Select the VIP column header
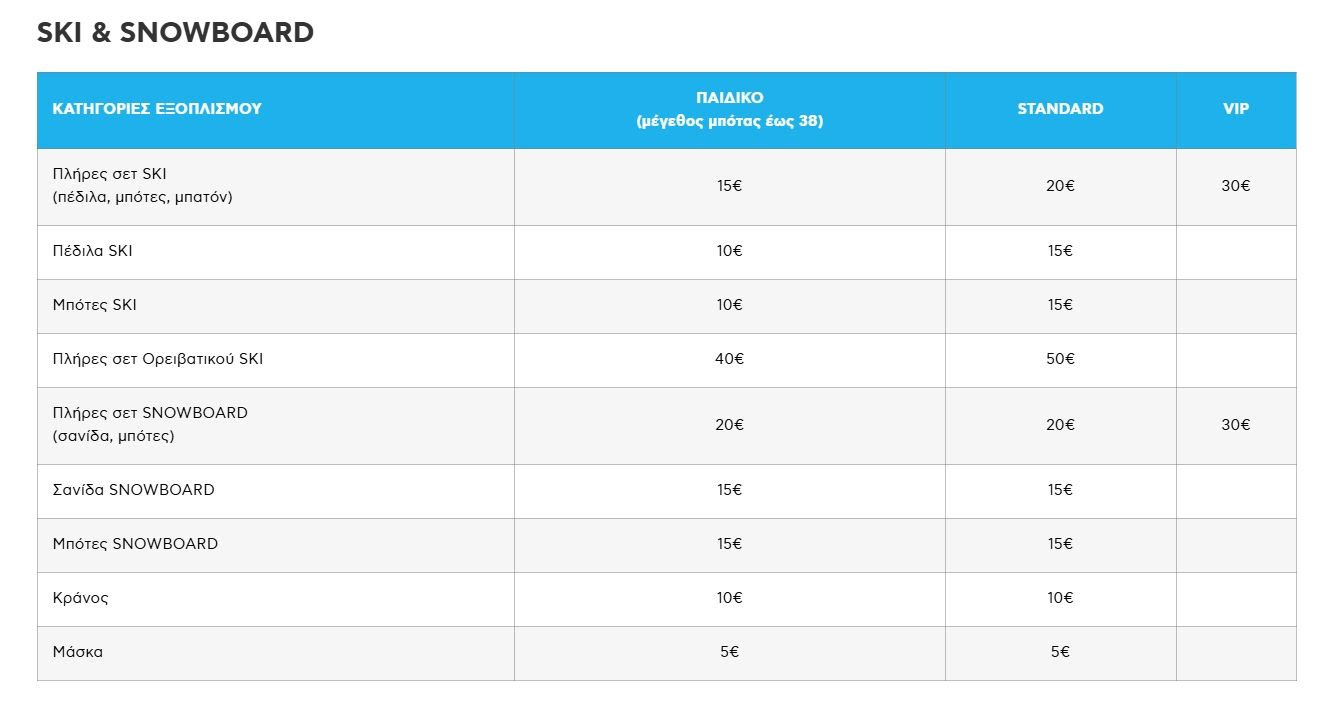 click(x=1236, y=109)
